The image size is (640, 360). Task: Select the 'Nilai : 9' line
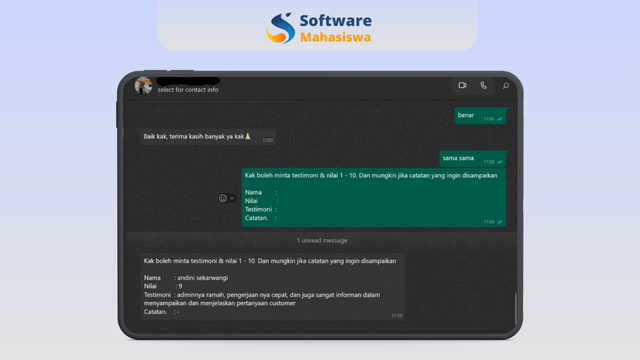[163, 286]
